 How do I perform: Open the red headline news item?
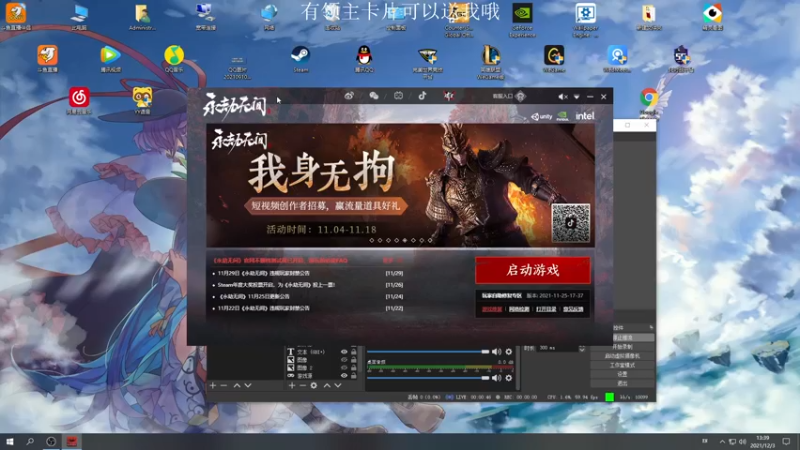coord(280,261)
